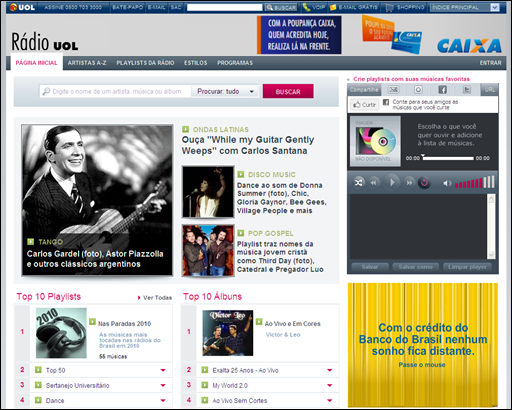
Task: Play the Pop Gospel playlist icon
Action: [241, 233]
